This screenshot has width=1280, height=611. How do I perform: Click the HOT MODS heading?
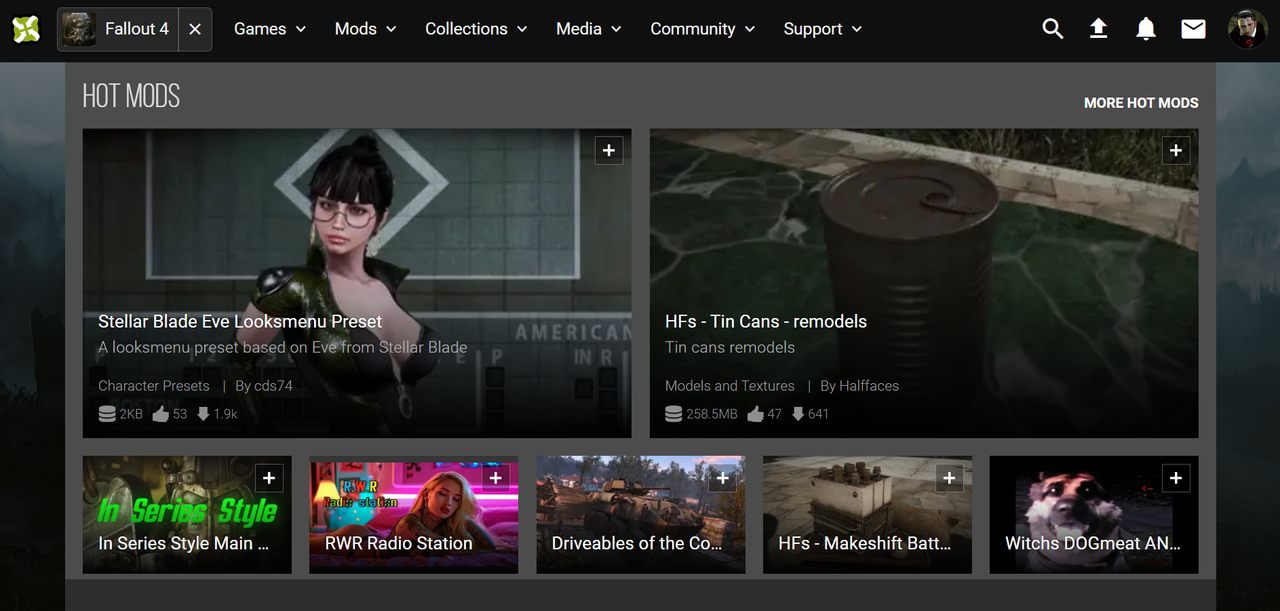[x=131, y=97]
